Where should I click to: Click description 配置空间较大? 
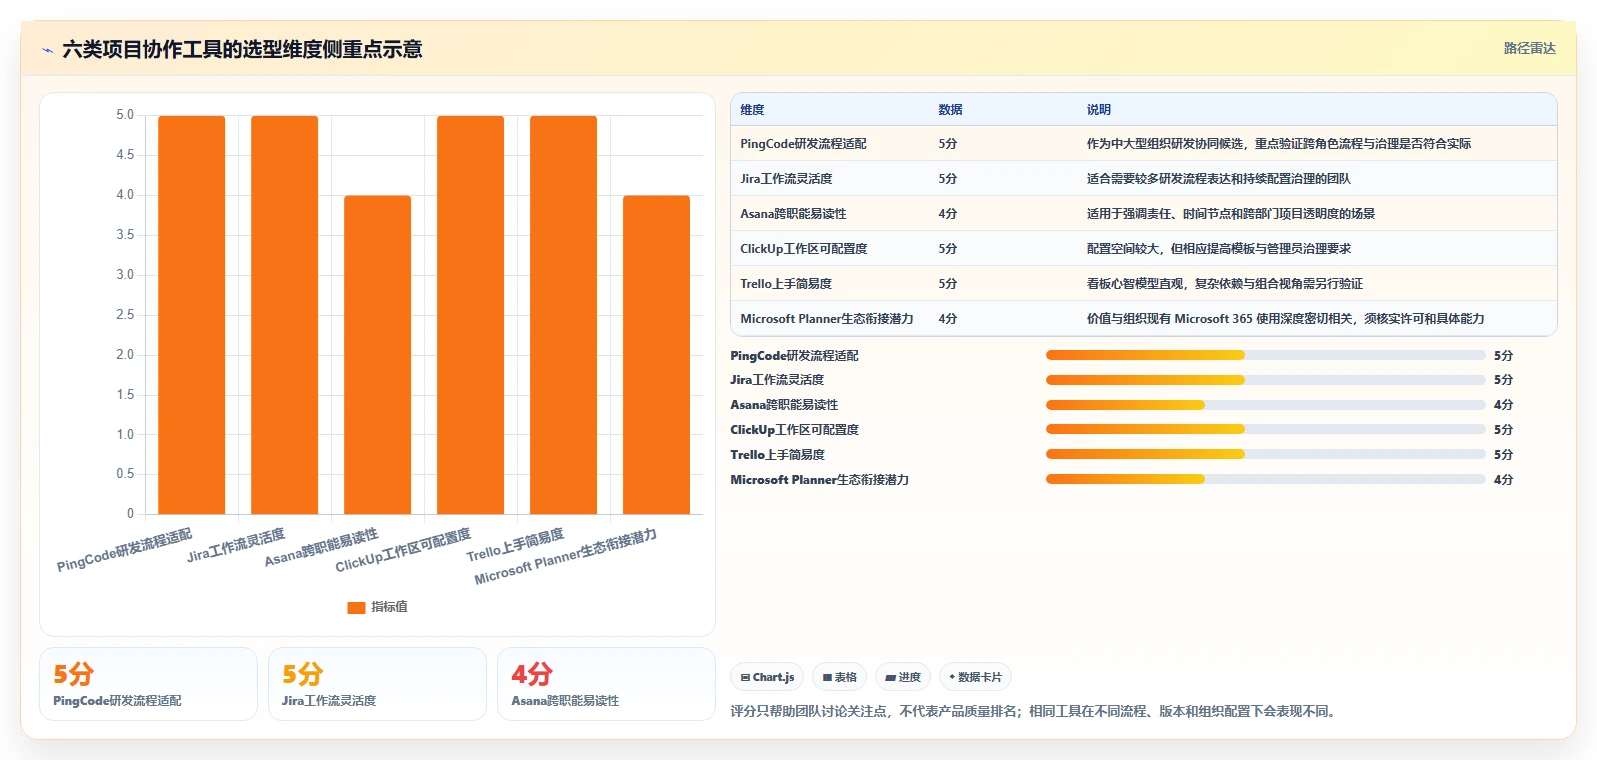(x=1219, y=249)
